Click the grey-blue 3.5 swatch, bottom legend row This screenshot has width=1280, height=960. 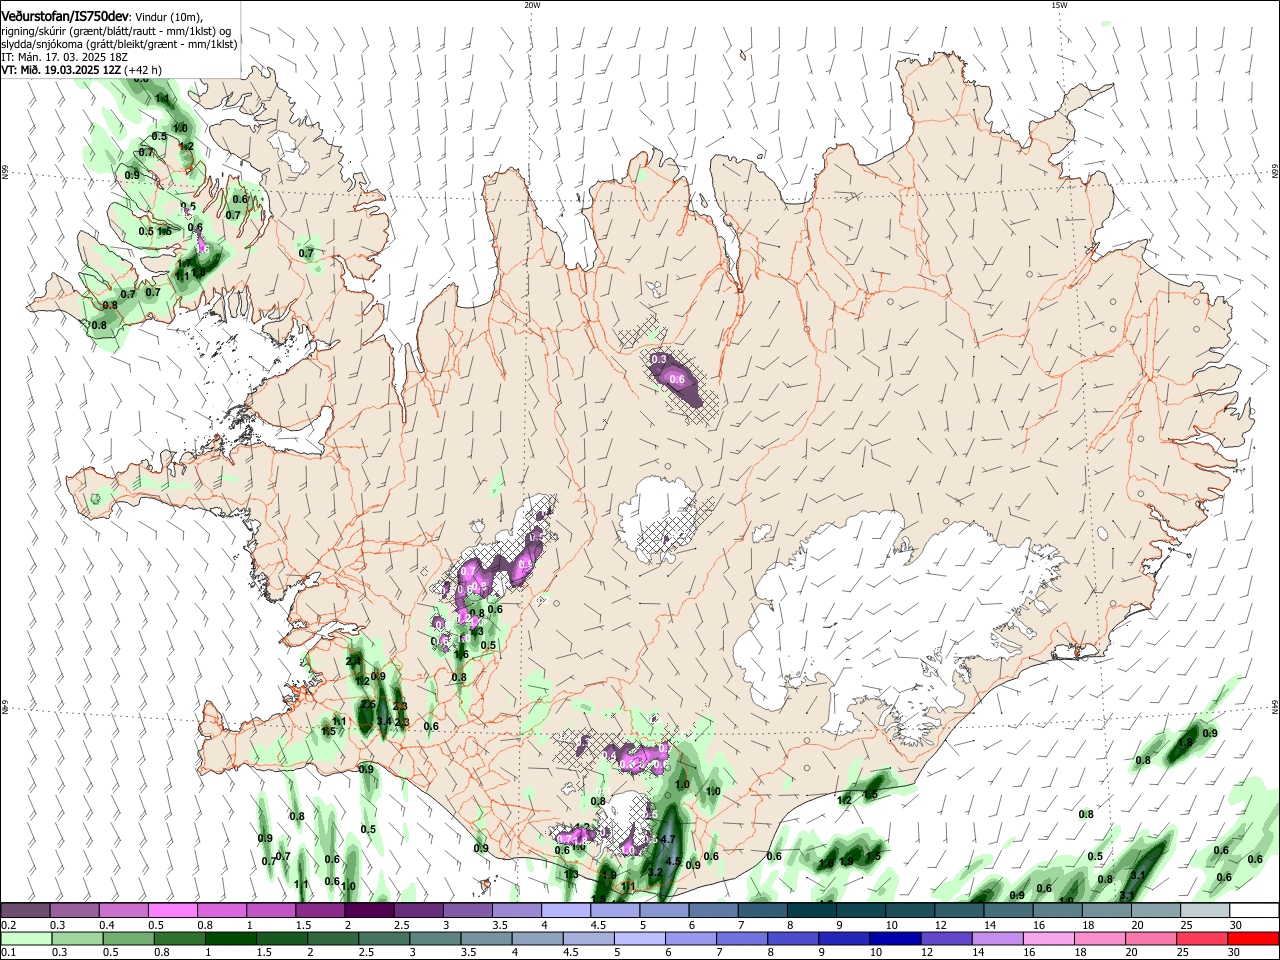[x=486, y=938]
